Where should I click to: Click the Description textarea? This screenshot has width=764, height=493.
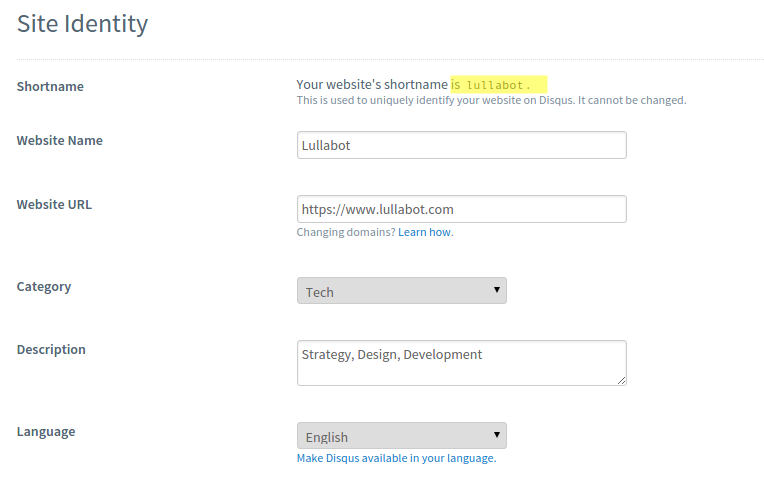[461, 363]
